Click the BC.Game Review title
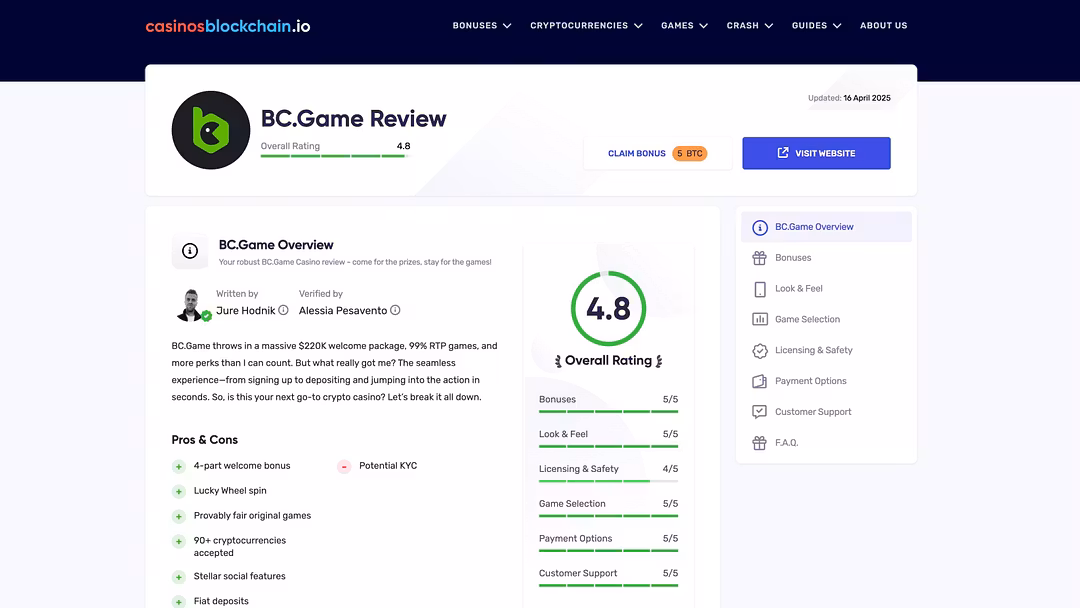 [x=353, y=118]
